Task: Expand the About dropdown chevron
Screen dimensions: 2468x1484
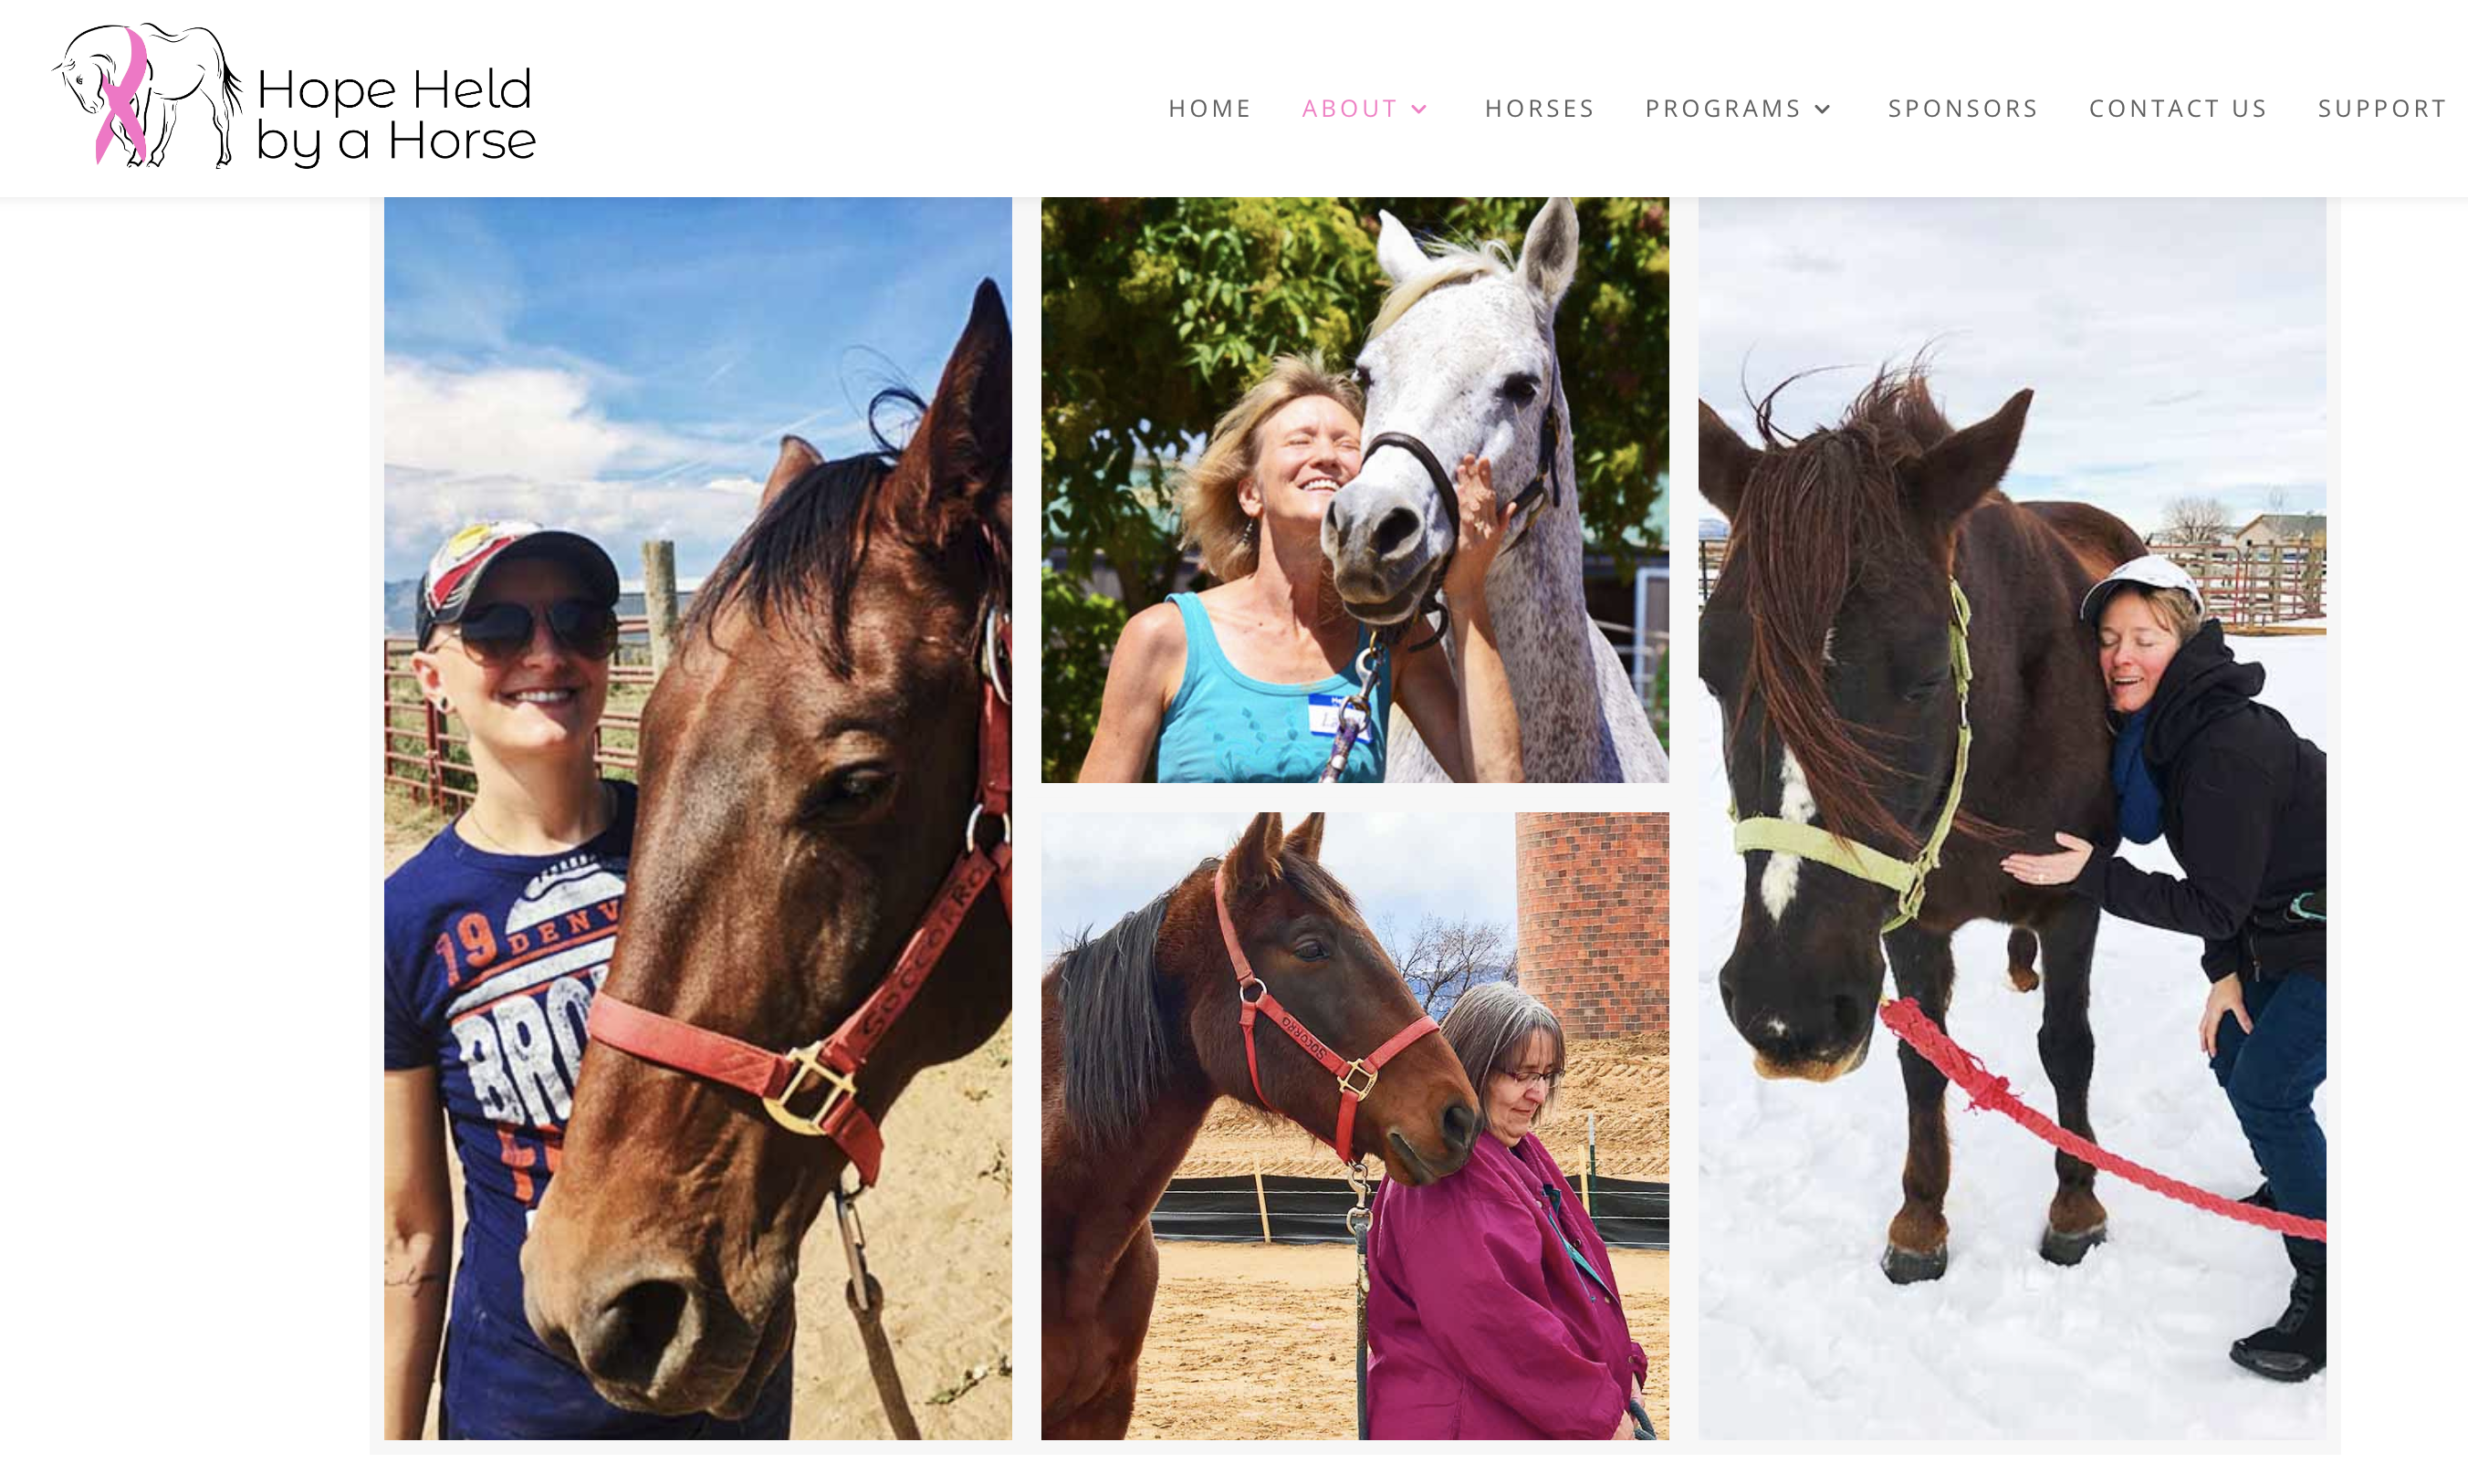Action: pos(1419,109)
